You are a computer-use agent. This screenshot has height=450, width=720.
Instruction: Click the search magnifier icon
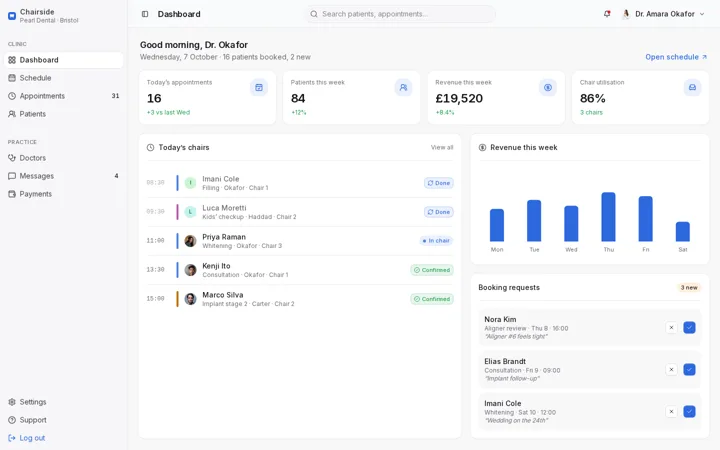[314, 14]
